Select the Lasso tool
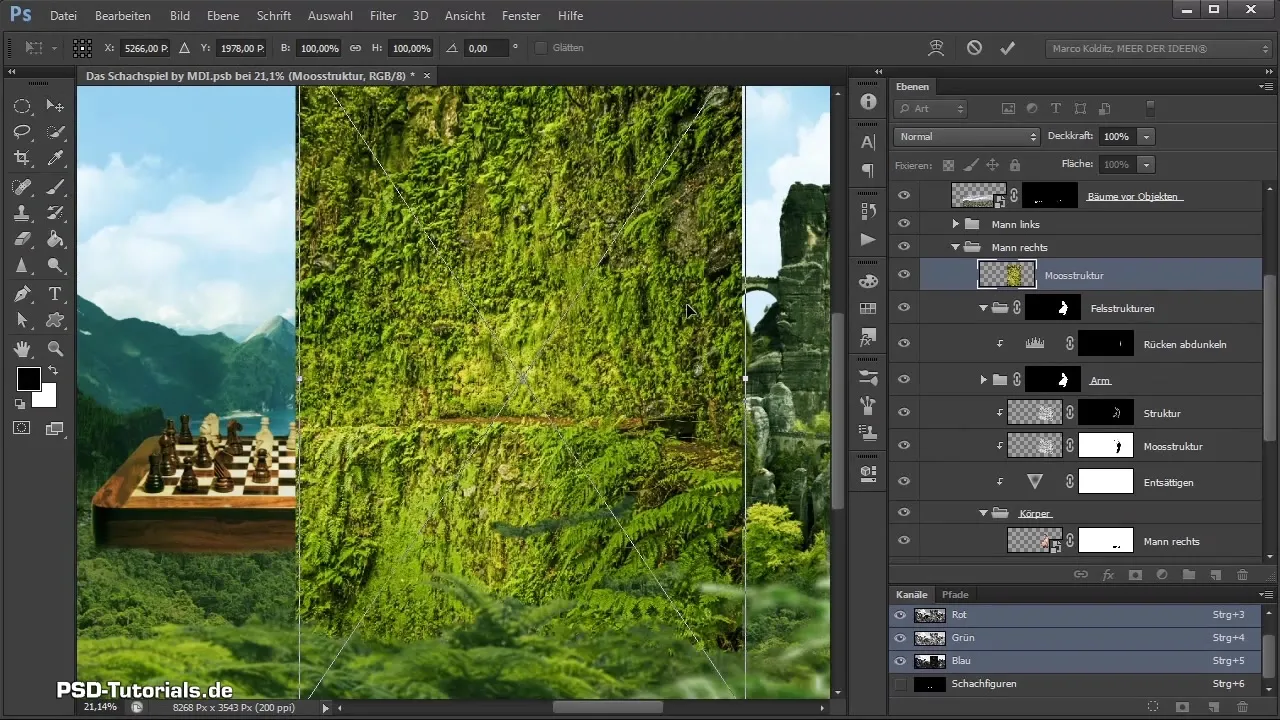The image size is (1280, 720). 22,132
